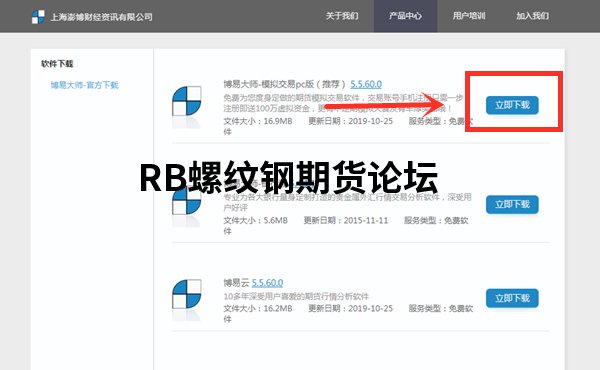Open the 上海澎博财经资讯有限公司 company name
Image resolution: width=600 pixels, height=370 pixels.
click(102, 17)
